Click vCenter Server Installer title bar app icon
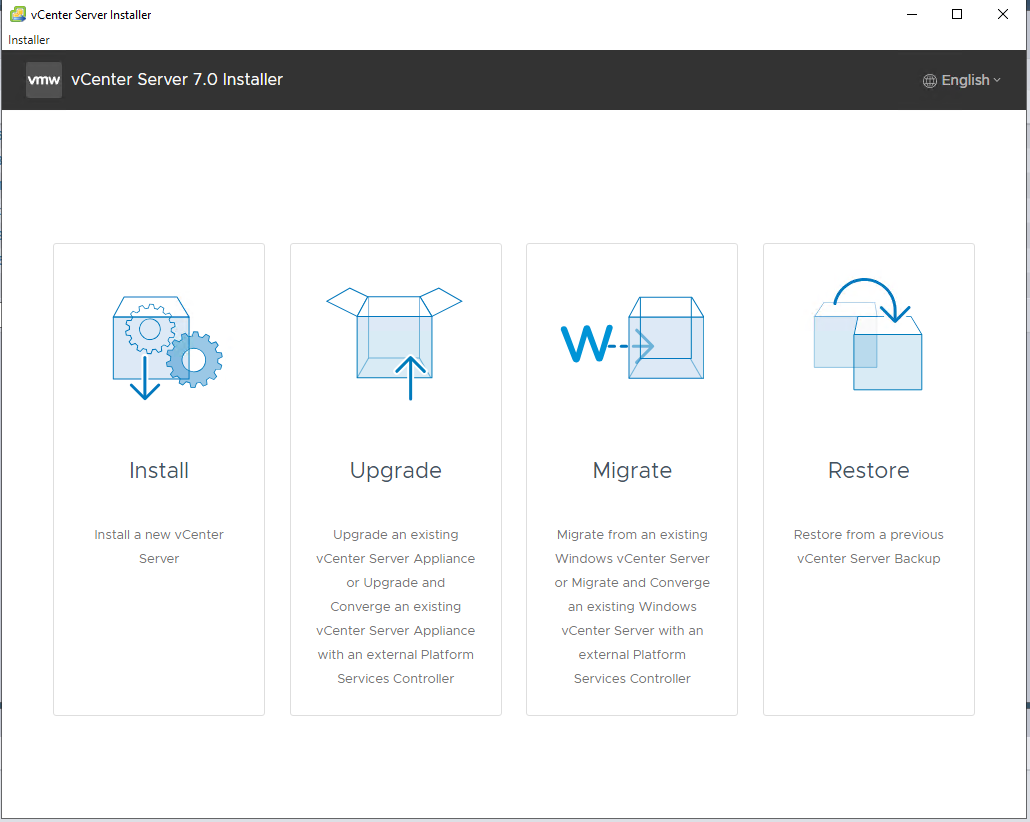 click(x=18, y=14)
